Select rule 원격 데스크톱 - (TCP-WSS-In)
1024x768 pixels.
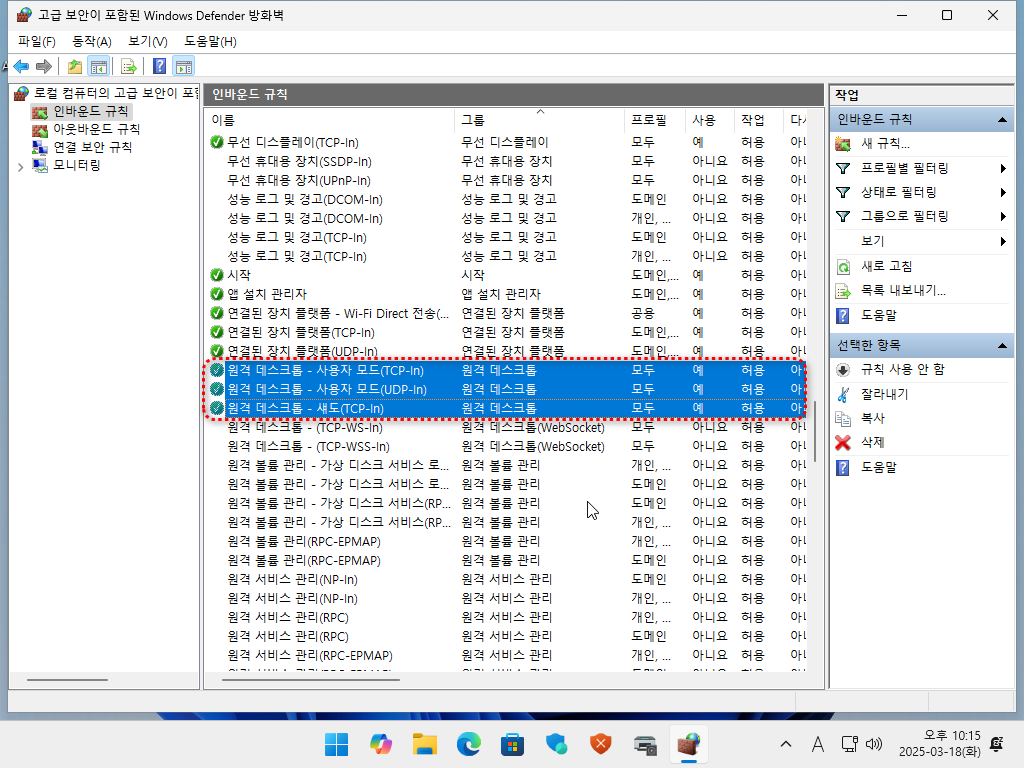pos(506,446)
